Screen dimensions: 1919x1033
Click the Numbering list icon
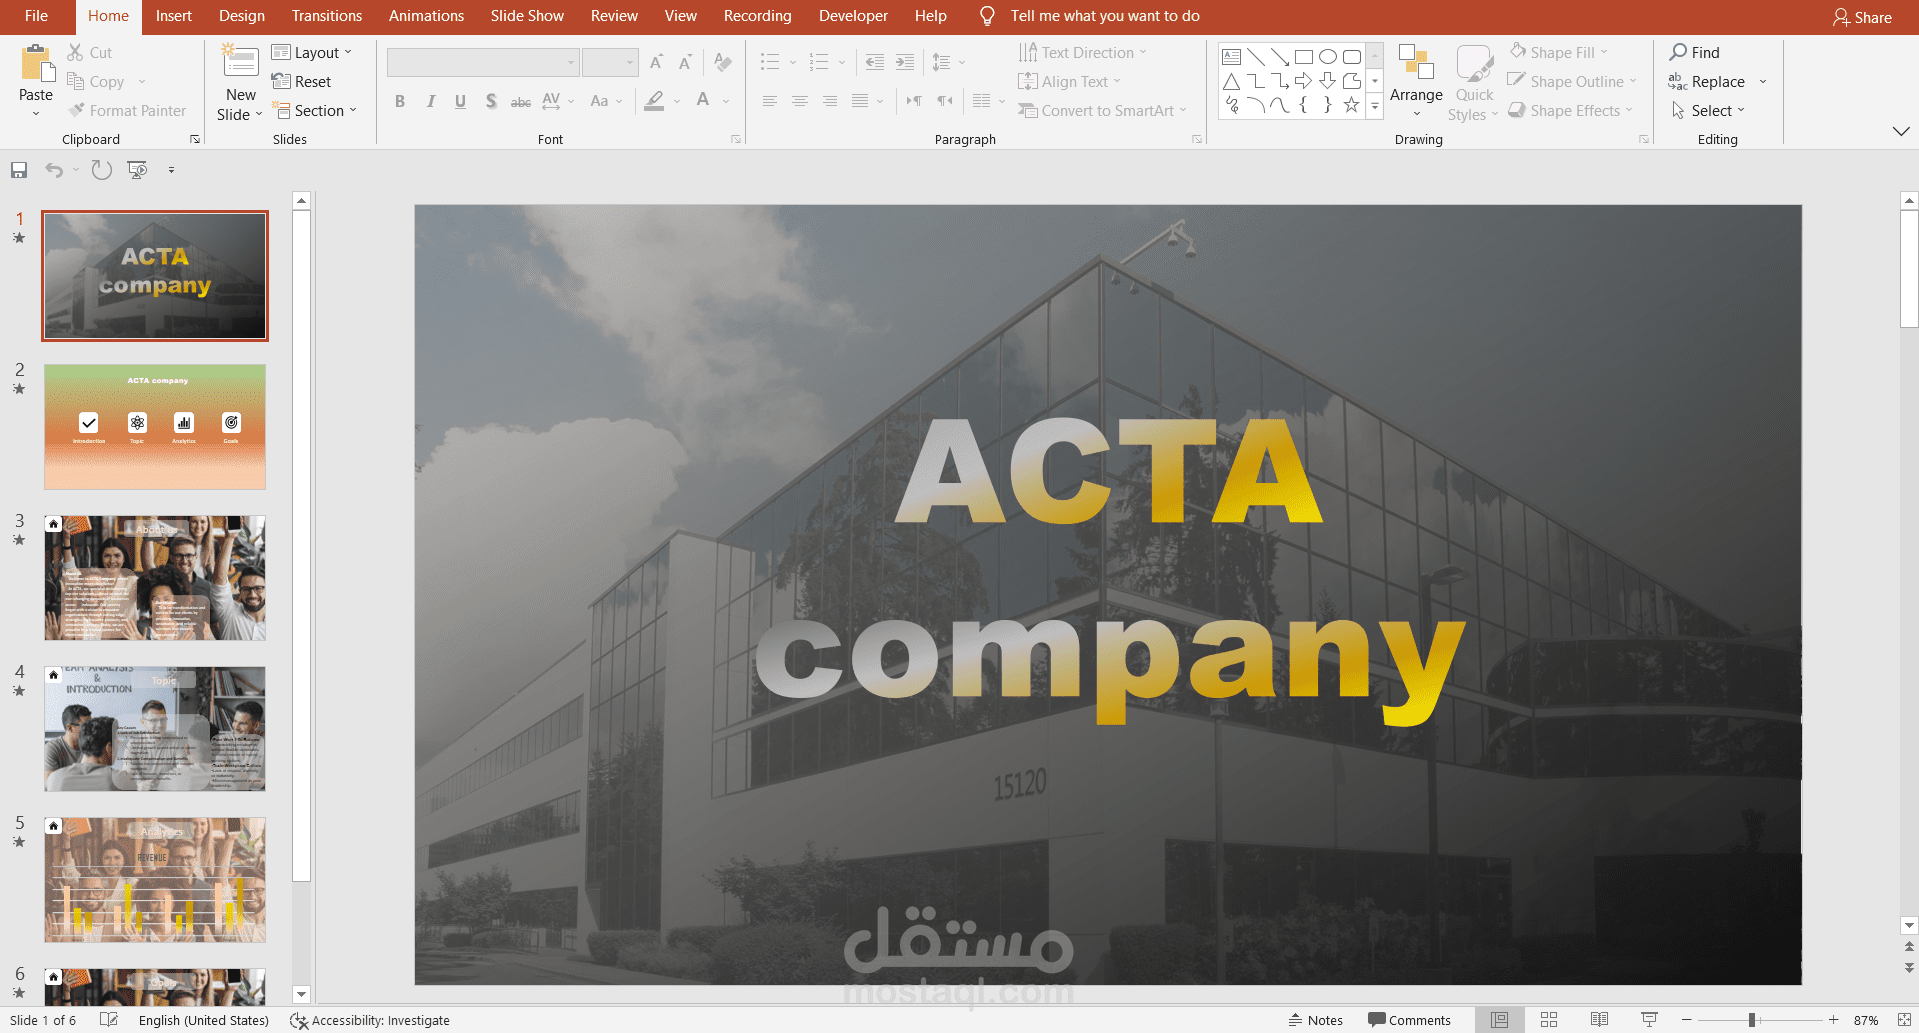[819, 62]
